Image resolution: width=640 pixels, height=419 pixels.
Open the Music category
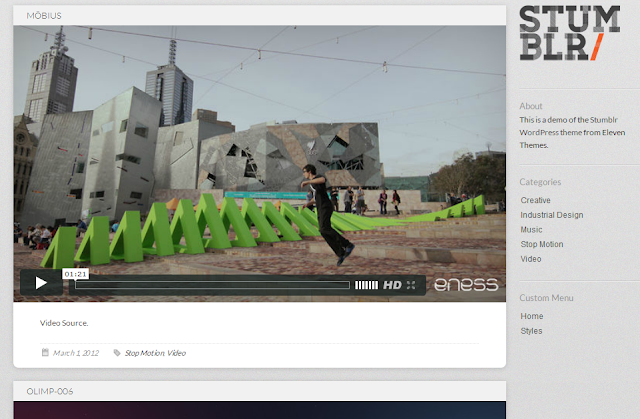pos(531,229)
